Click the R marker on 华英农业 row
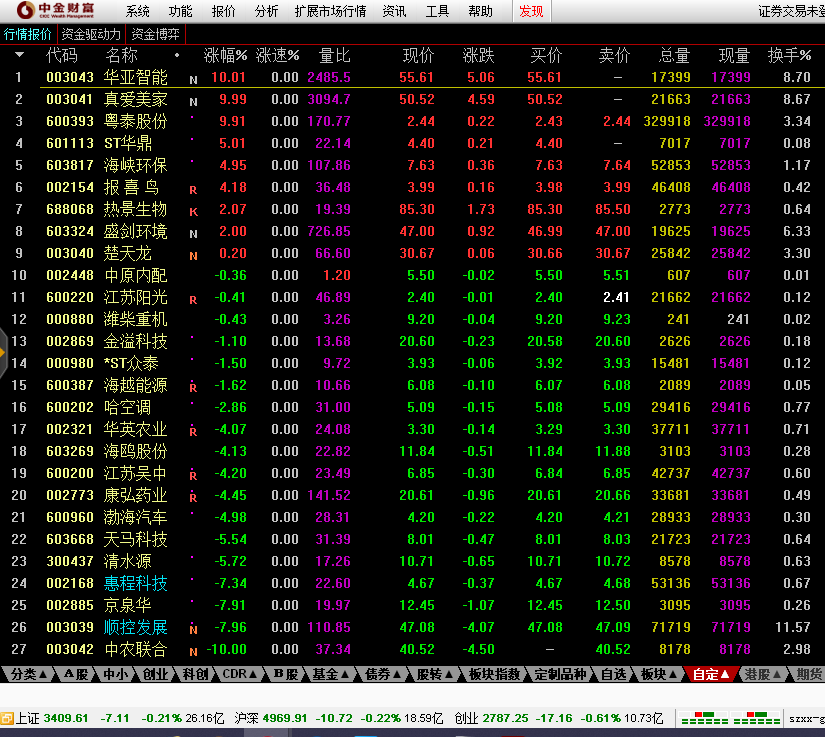 coord(193,431)
